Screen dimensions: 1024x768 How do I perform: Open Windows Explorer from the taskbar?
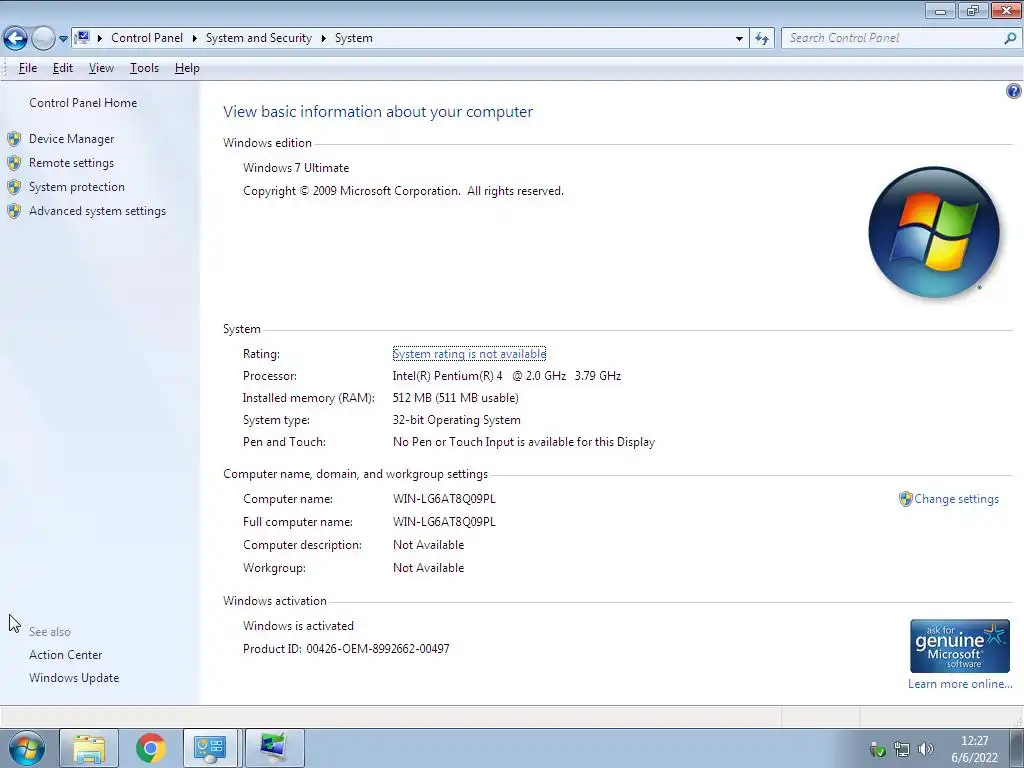click(x=89, y=748)
